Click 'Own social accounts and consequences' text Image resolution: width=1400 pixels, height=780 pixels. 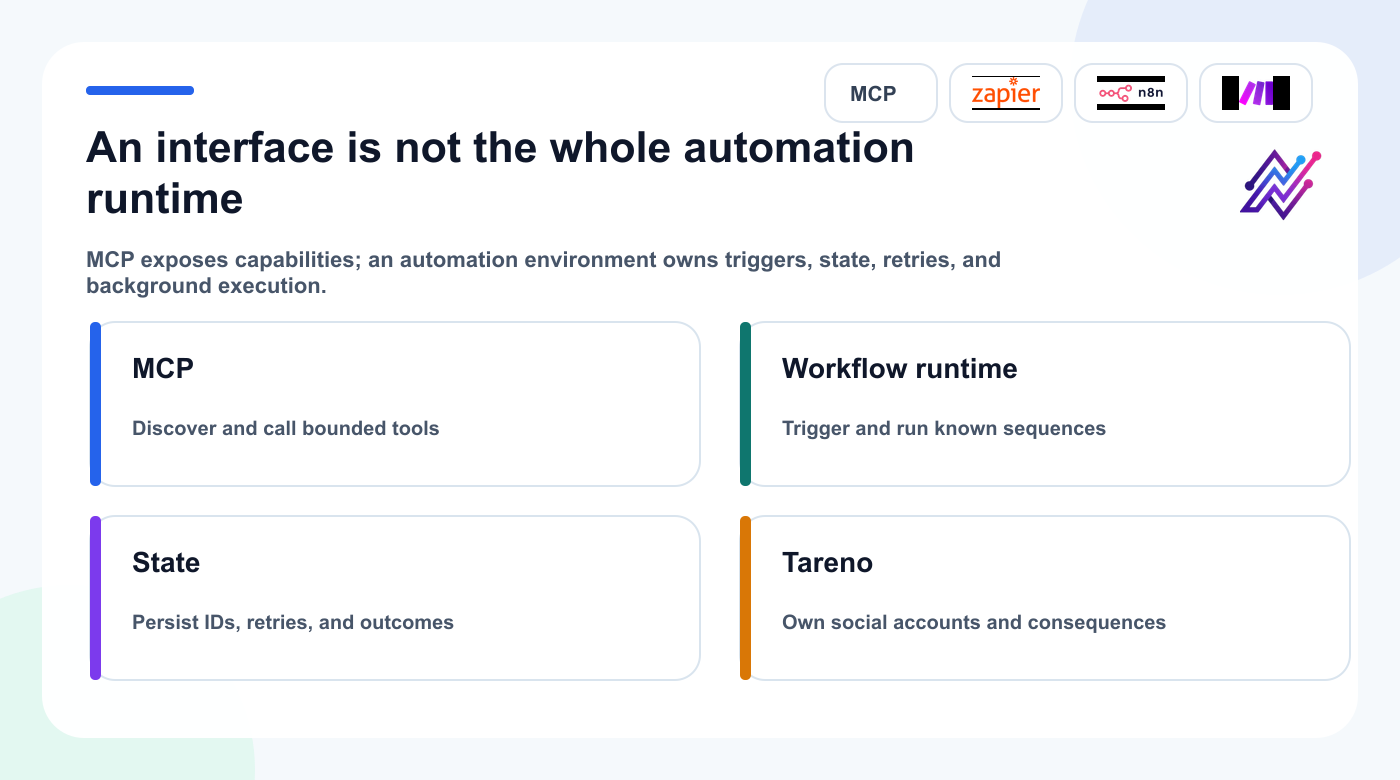click(974, 622)
